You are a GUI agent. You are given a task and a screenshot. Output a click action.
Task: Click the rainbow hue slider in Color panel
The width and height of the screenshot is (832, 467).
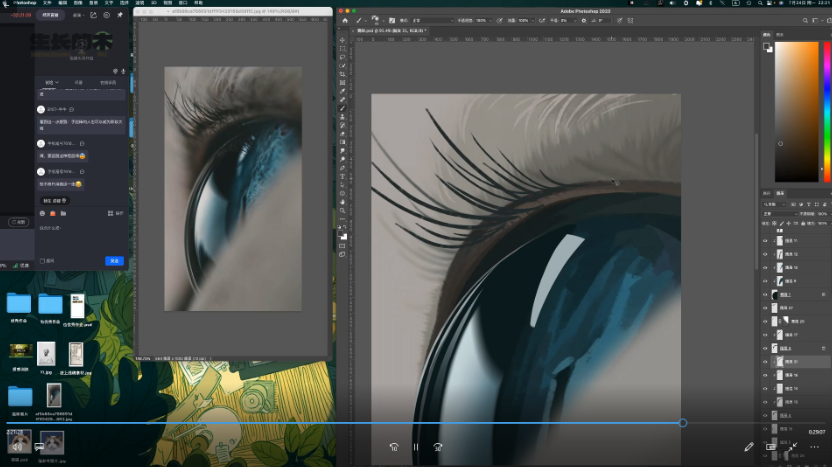(827, 111)
